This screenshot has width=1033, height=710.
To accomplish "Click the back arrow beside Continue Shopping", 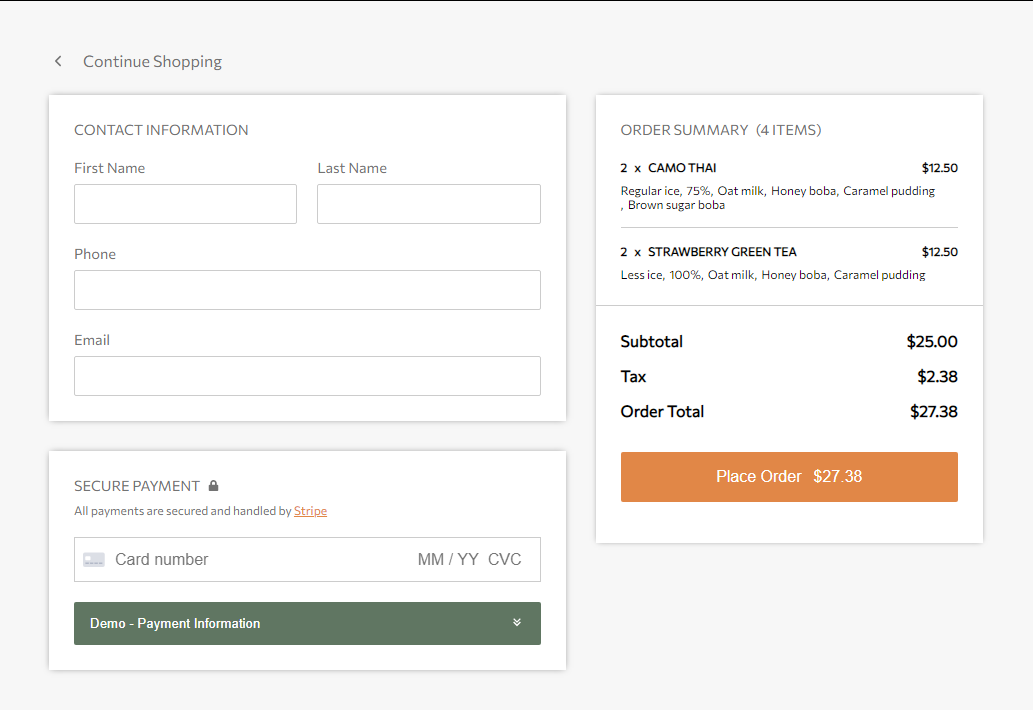I will coord(58,61).
